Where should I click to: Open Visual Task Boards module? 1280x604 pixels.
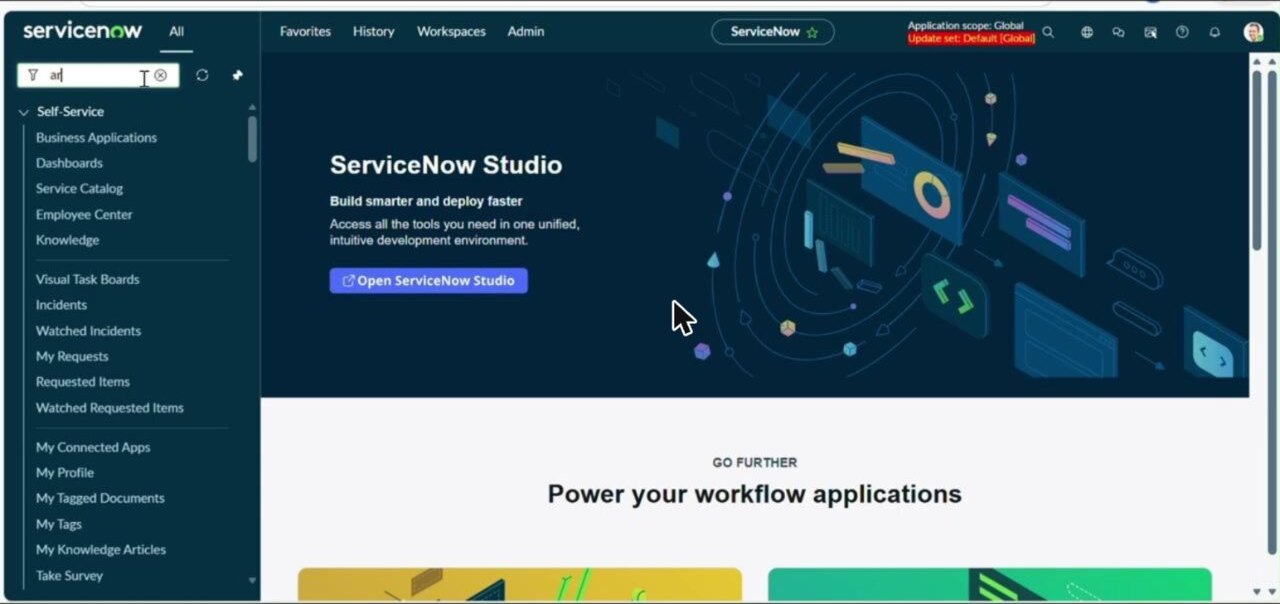(87, 280)
